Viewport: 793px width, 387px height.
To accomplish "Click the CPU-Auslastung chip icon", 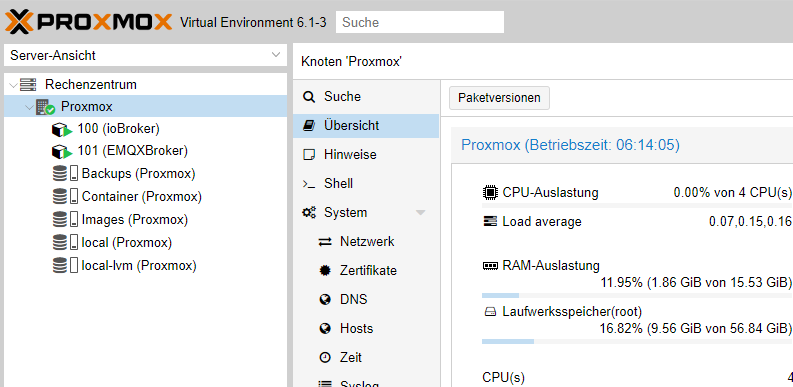I will point(490,193).
